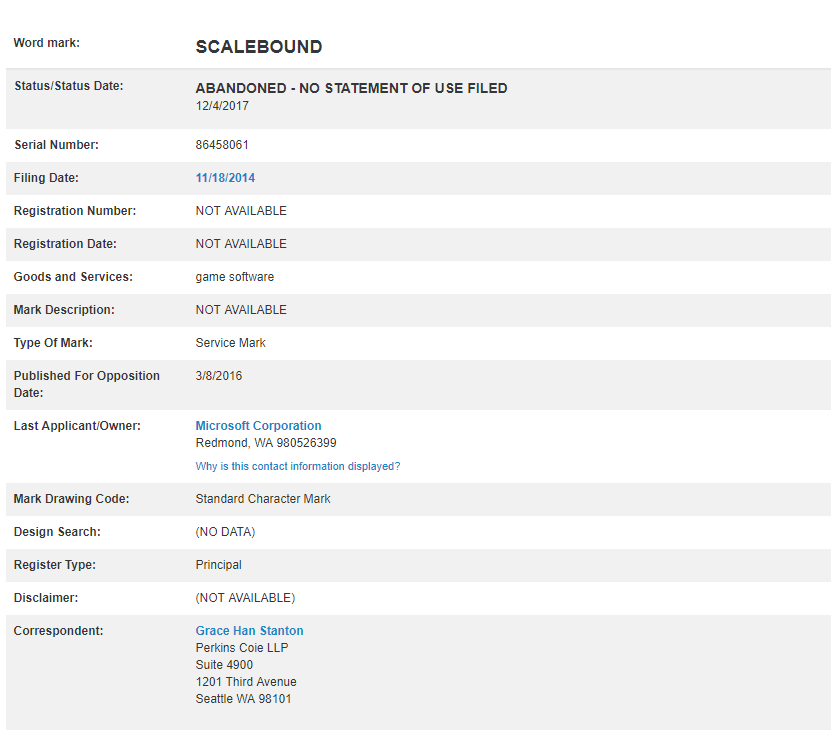The height and width of the screenshot is (736, 839).
Task: Click the Registration Date 'NOT AVAILABLE' value
Action: [x=241, y=244]
